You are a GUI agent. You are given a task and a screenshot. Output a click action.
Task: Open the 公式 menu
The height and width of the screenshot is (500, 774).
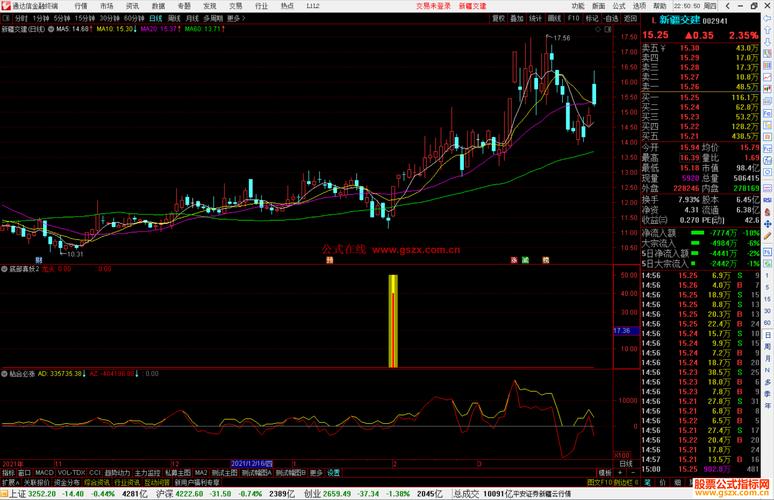(x=619, y=6)
